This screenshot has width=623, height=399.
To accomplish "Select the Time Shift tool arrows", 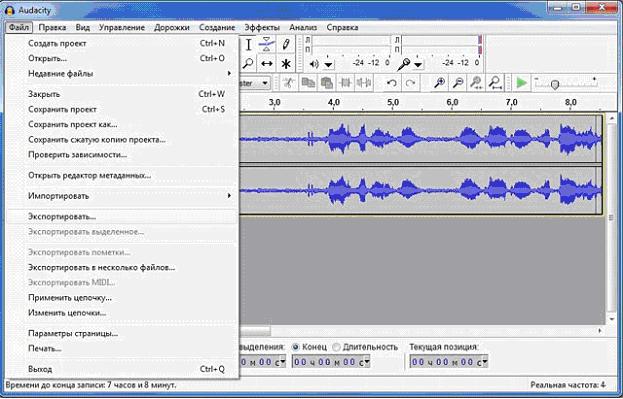I will click(x=267, y=64).
